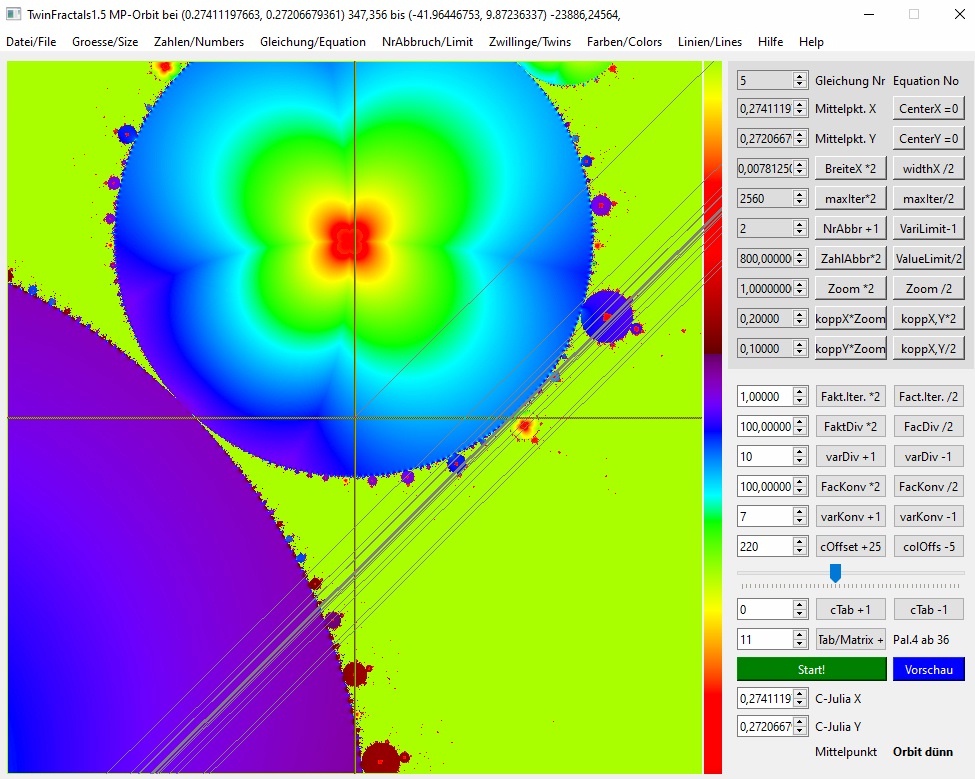Start the fractal calculation
Image resolution: width=975 pixels, height=779 pixels.
811,669
